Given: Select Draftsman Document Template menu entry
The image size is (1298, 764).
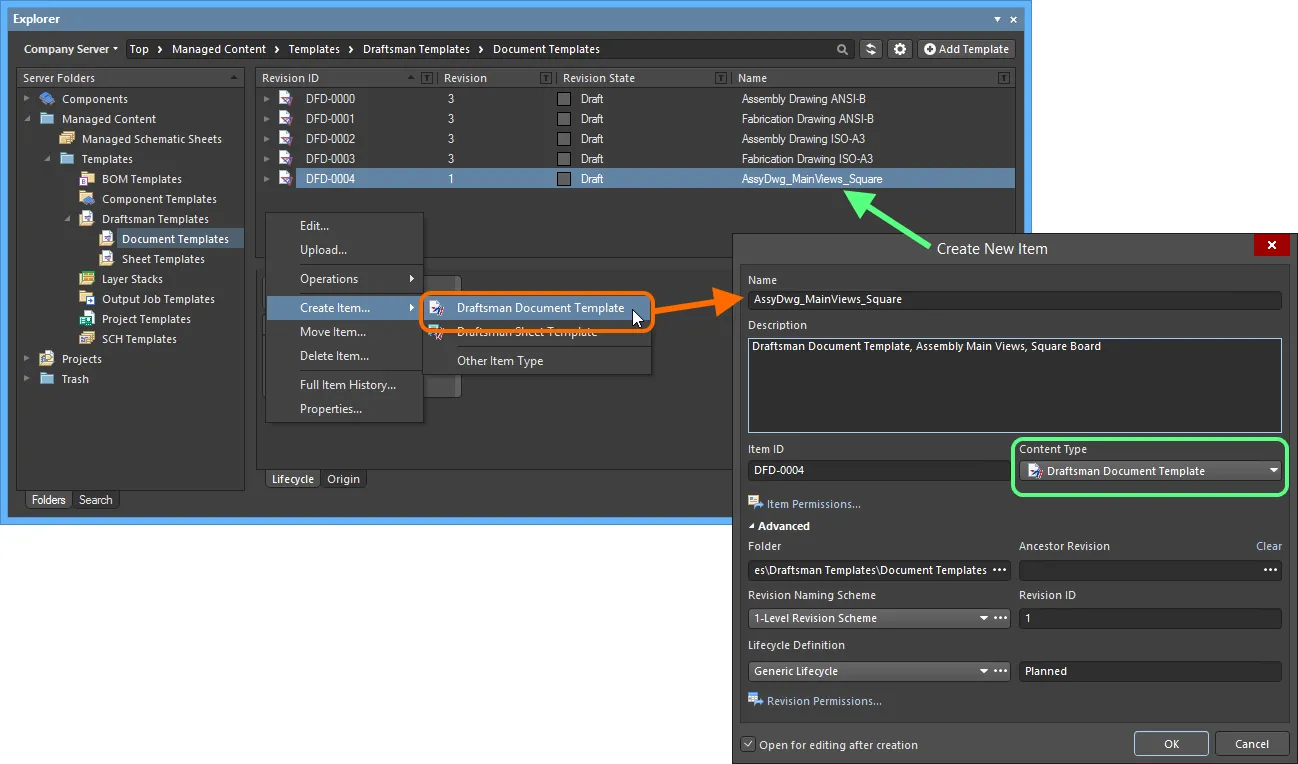Looking at the screenshot, I should 537,308.
